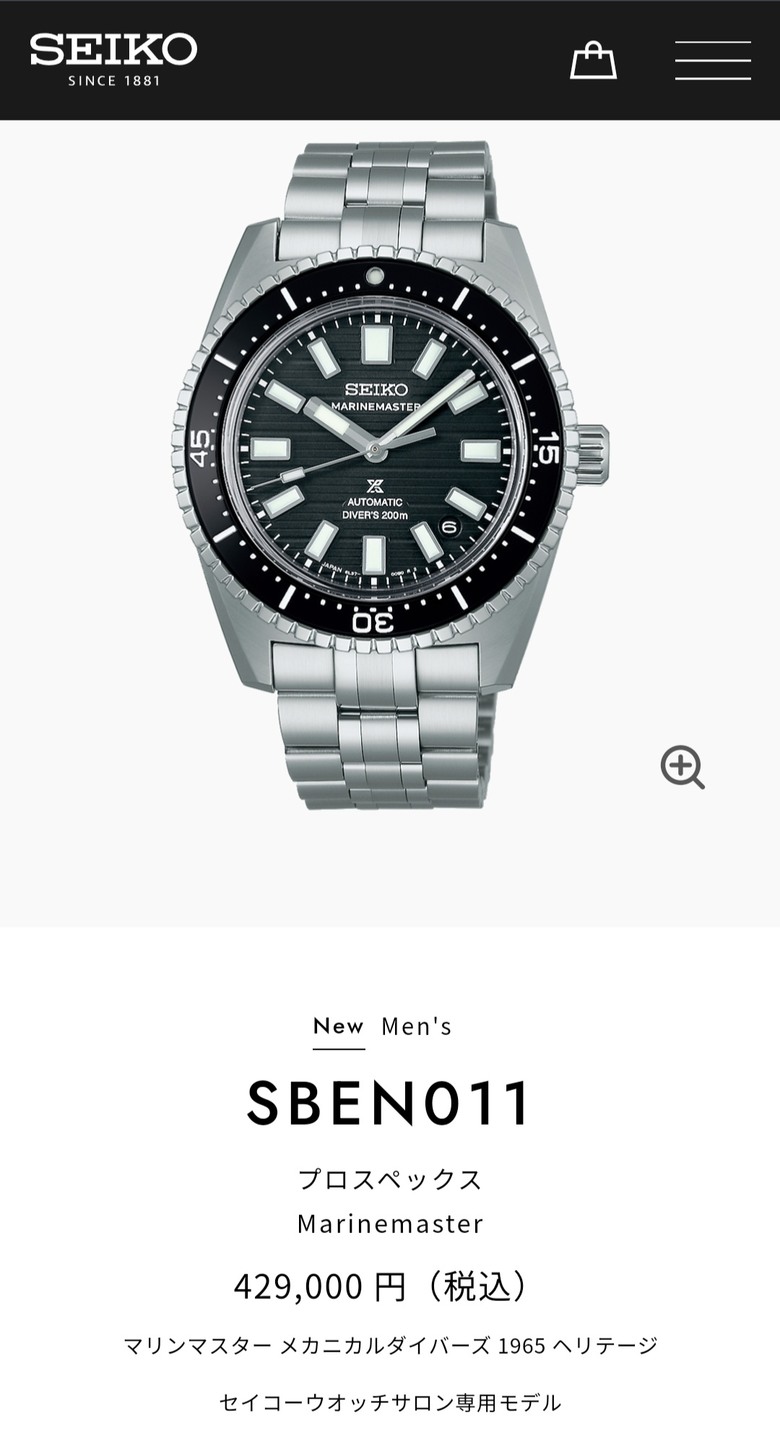
Task: Click the 1965 ヘリテージ description line
Action: tap(390, 1346)
